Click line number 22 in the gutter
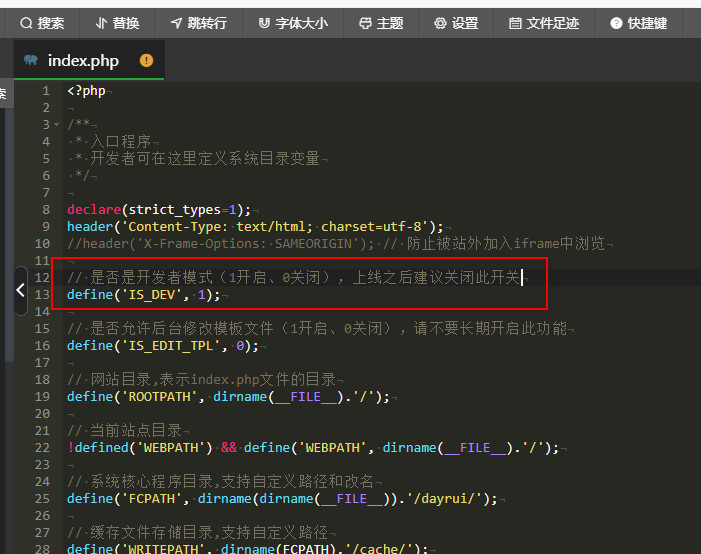Image resolution: width=701 pixels, height=554 pixels. click(42, 448)
